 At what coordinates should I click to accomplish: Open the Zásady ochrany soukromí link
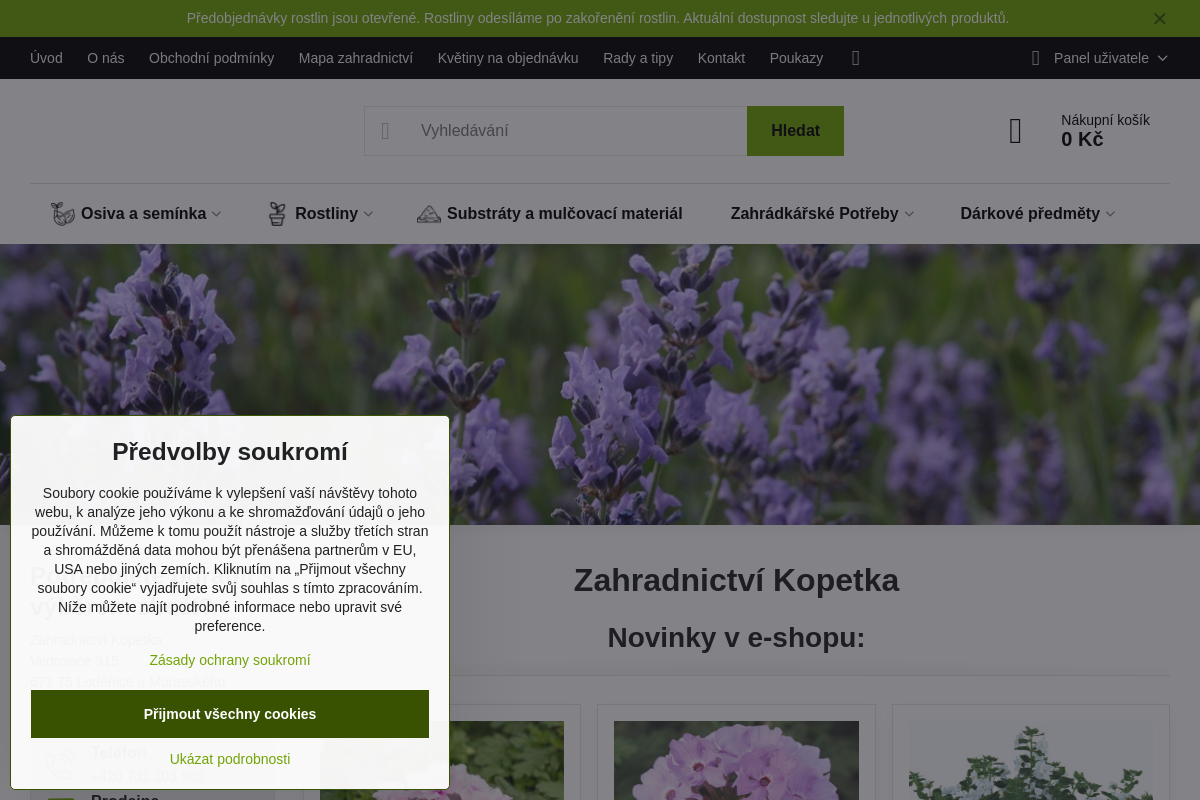click(x=229, y=660)
